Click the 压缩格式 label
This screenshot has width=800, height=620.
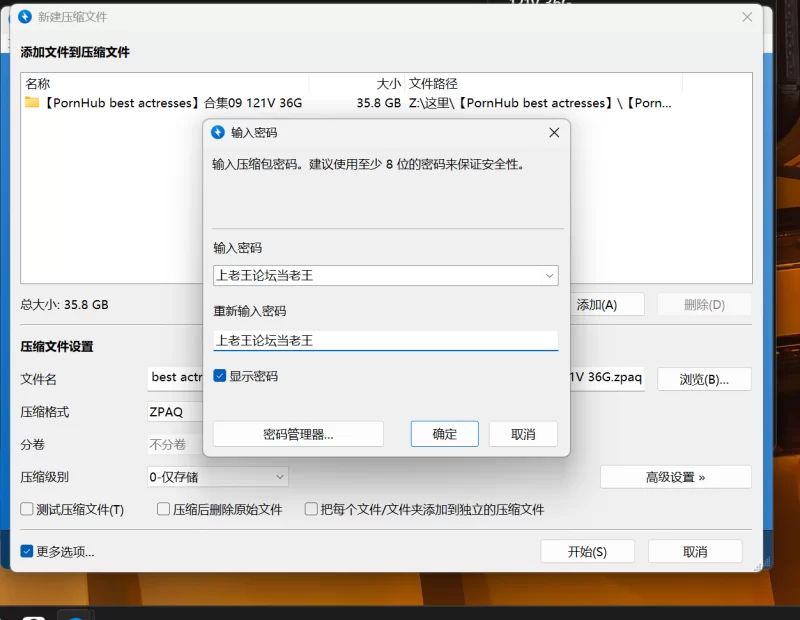tap(44, 412)
